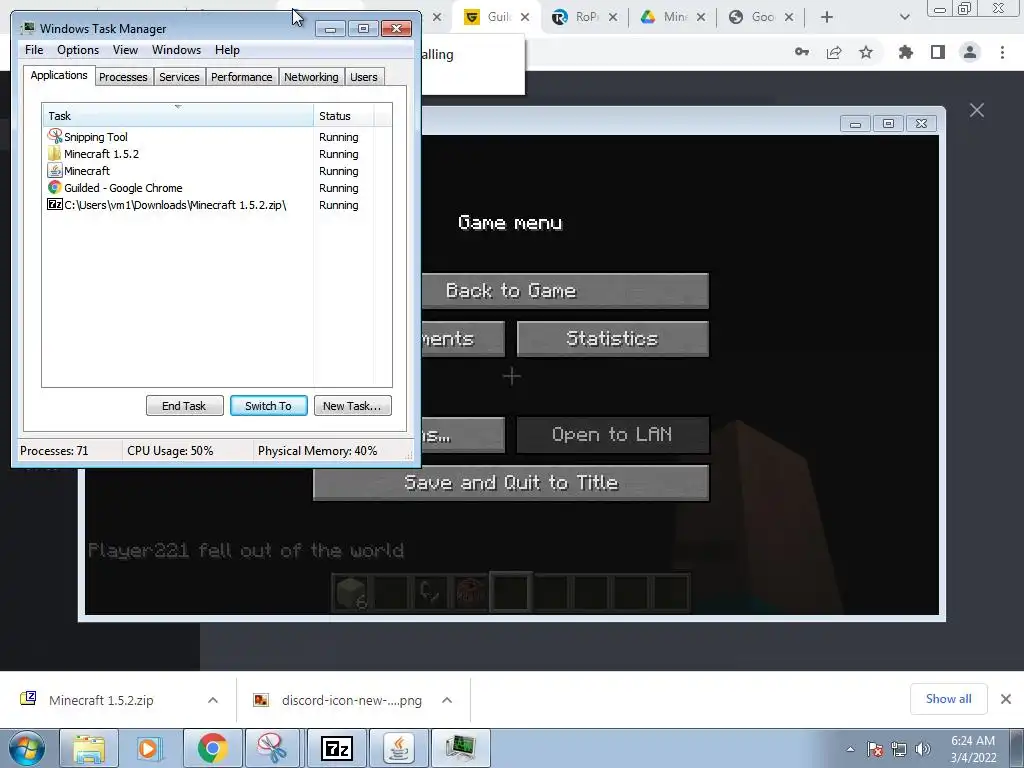
Task: Open the View menu in Task Manager
Action: tap(125, 50)
